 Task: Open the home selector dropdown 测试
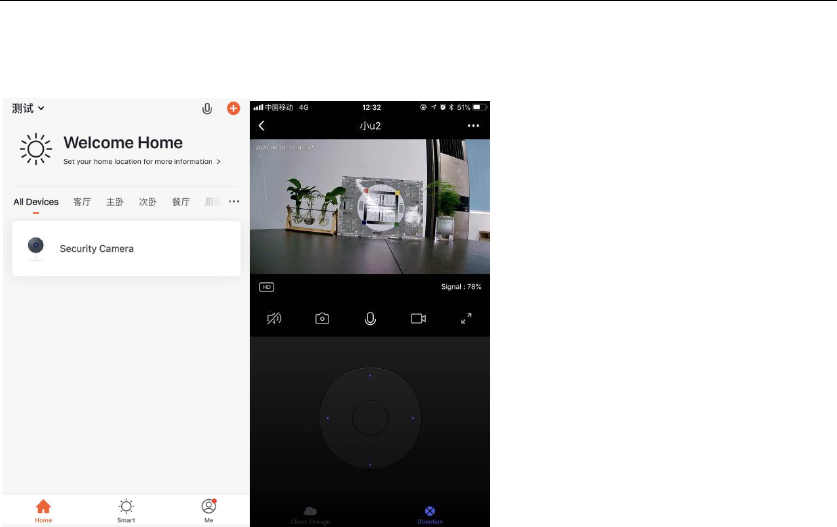coord(28,108)
